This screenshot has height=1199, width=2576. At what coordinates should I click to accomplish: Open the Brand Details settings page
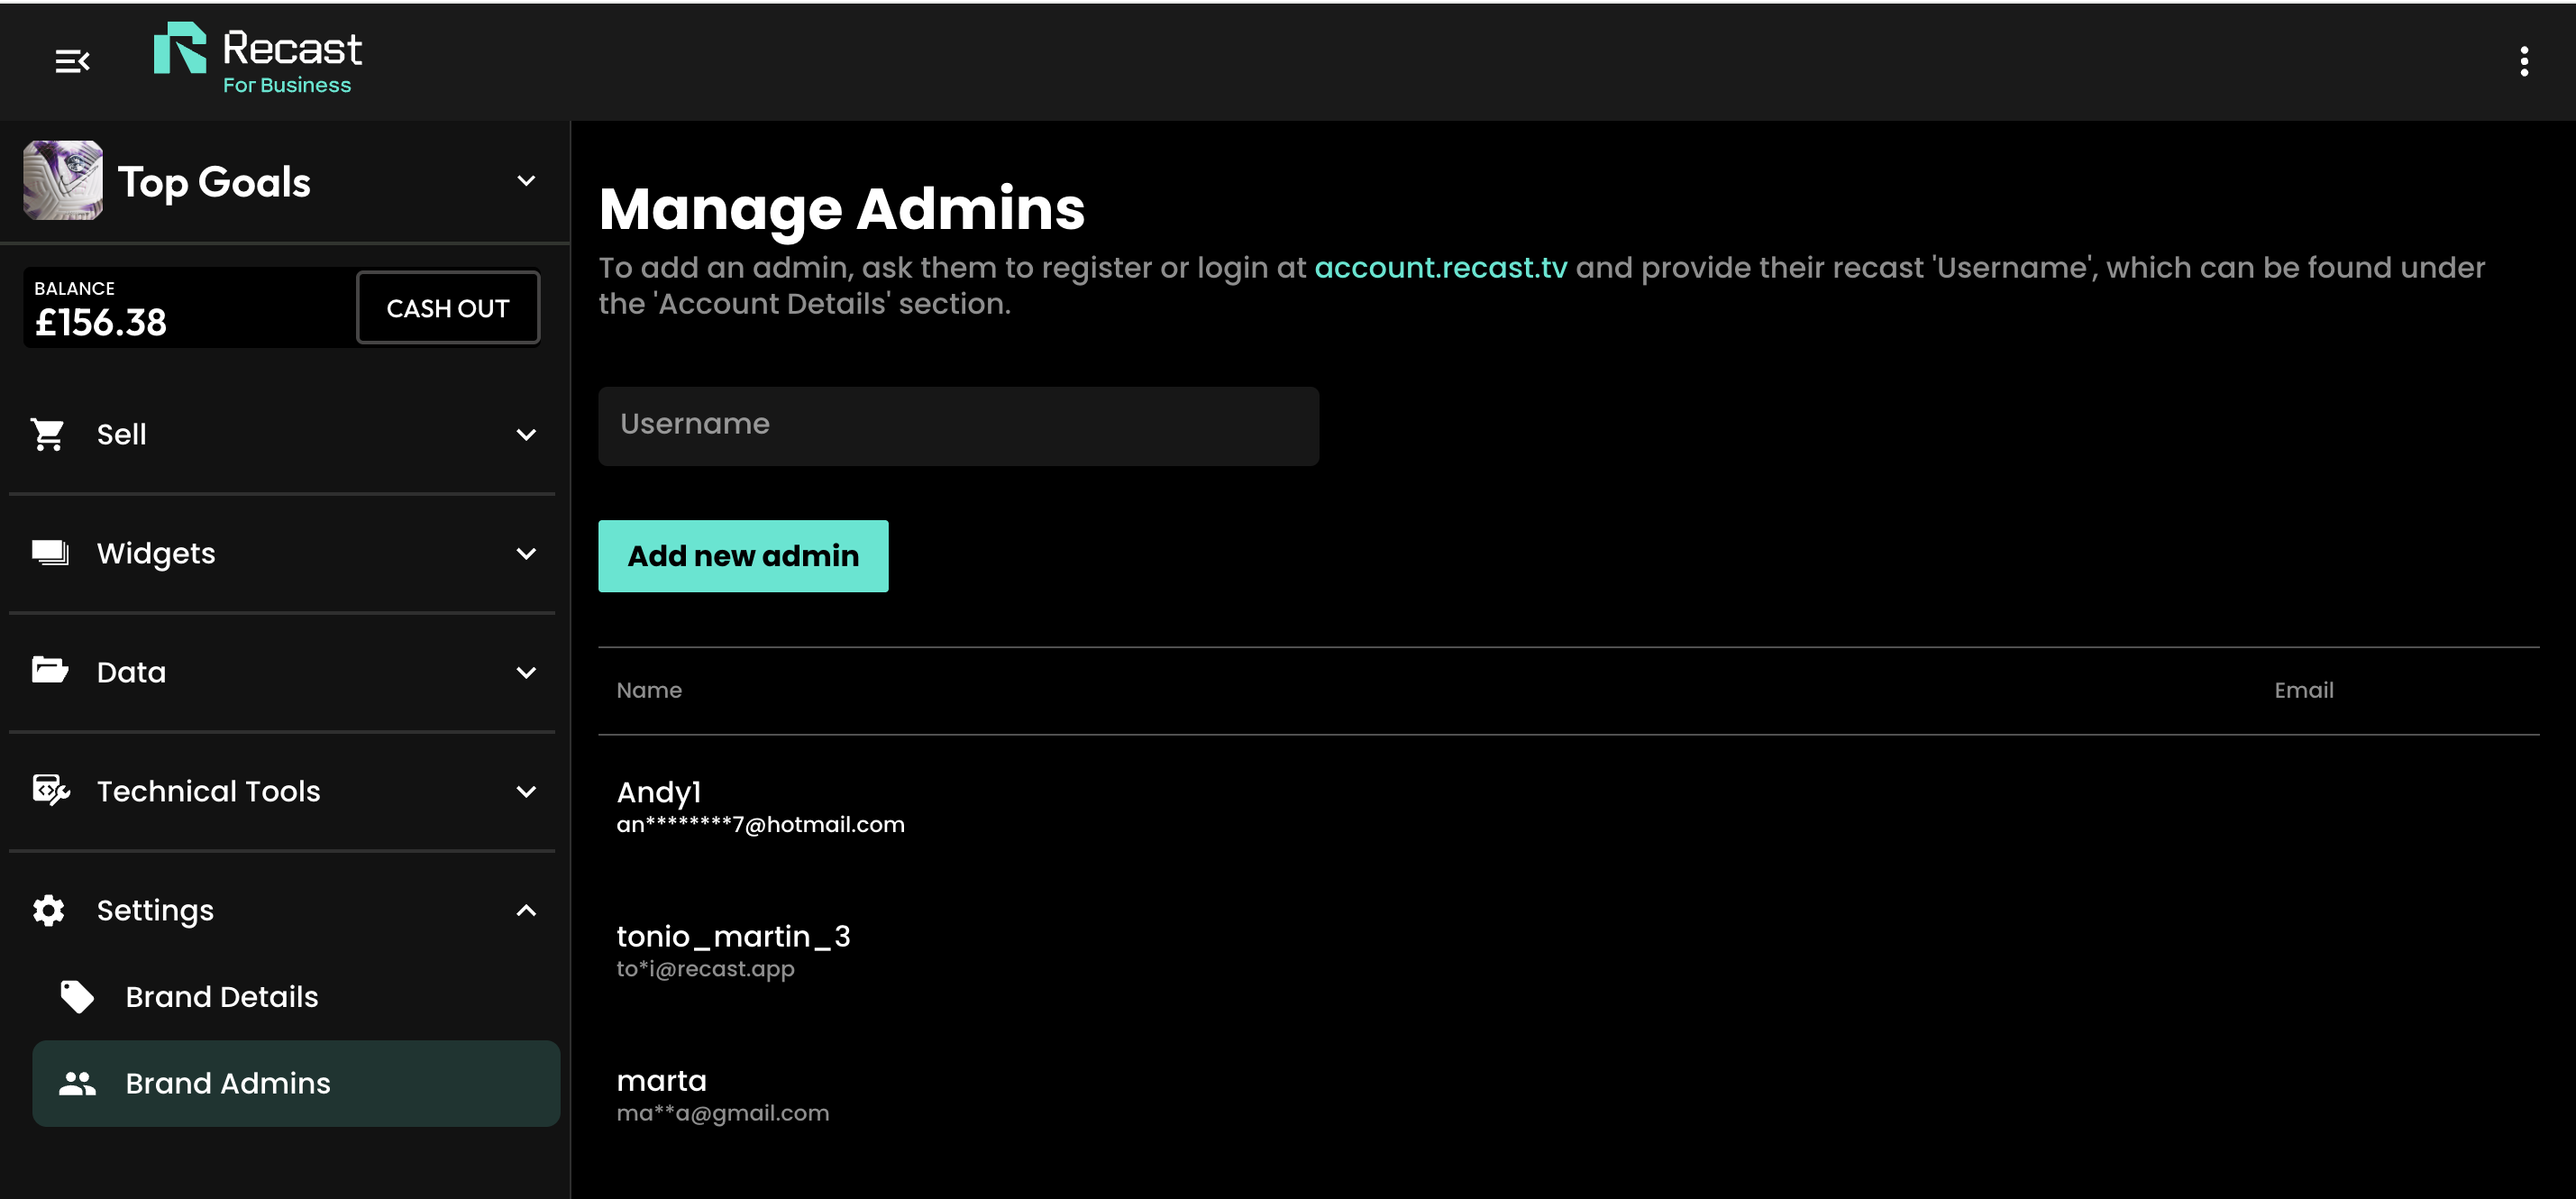(222, 996)
